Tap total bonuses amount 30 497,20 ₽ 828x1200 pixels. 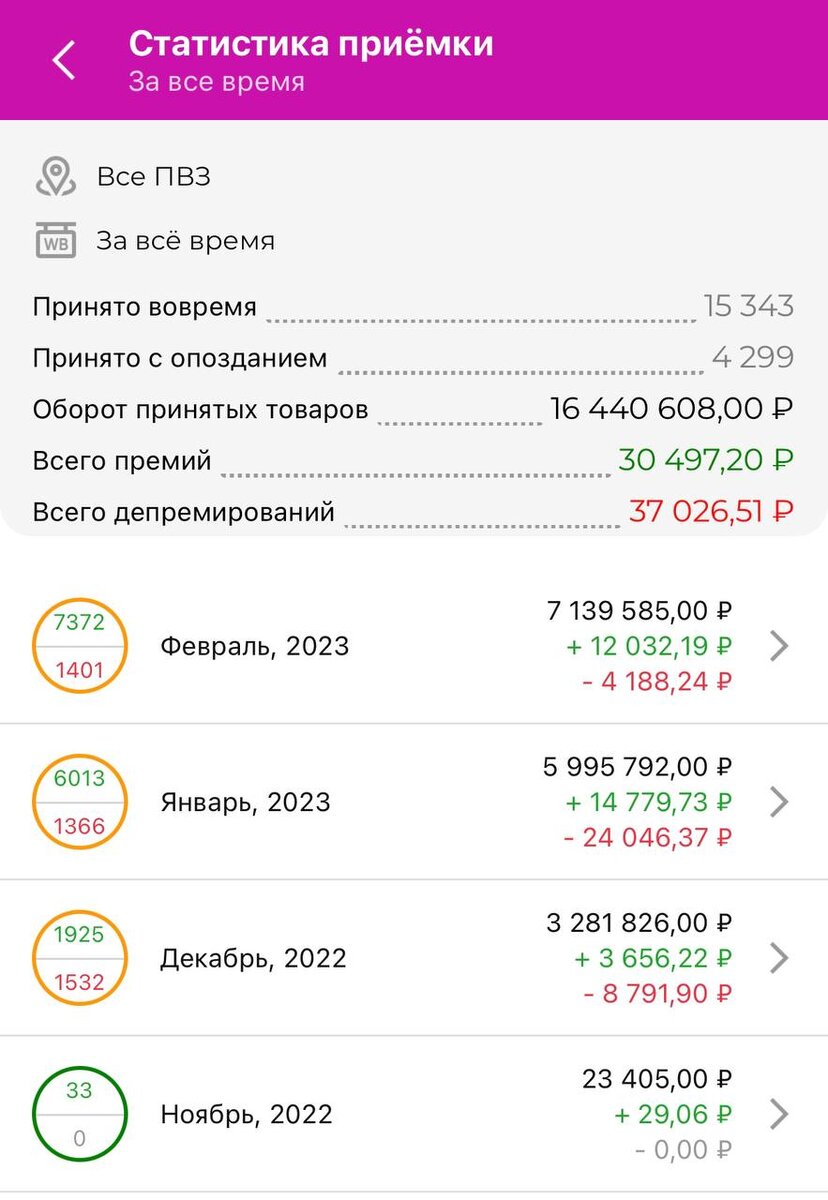(706, 460)
